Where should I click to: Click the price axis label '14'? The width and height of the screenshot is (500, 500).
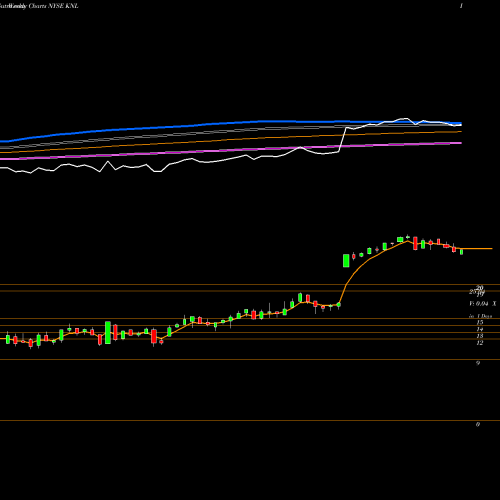[480, 329]
